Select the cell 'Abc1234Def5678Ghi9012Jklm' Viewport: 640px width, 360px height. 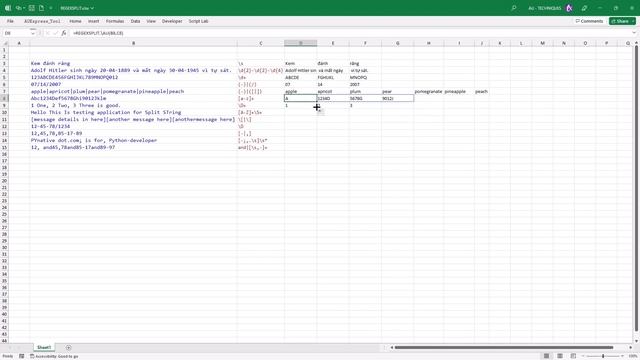coord(133,98)
